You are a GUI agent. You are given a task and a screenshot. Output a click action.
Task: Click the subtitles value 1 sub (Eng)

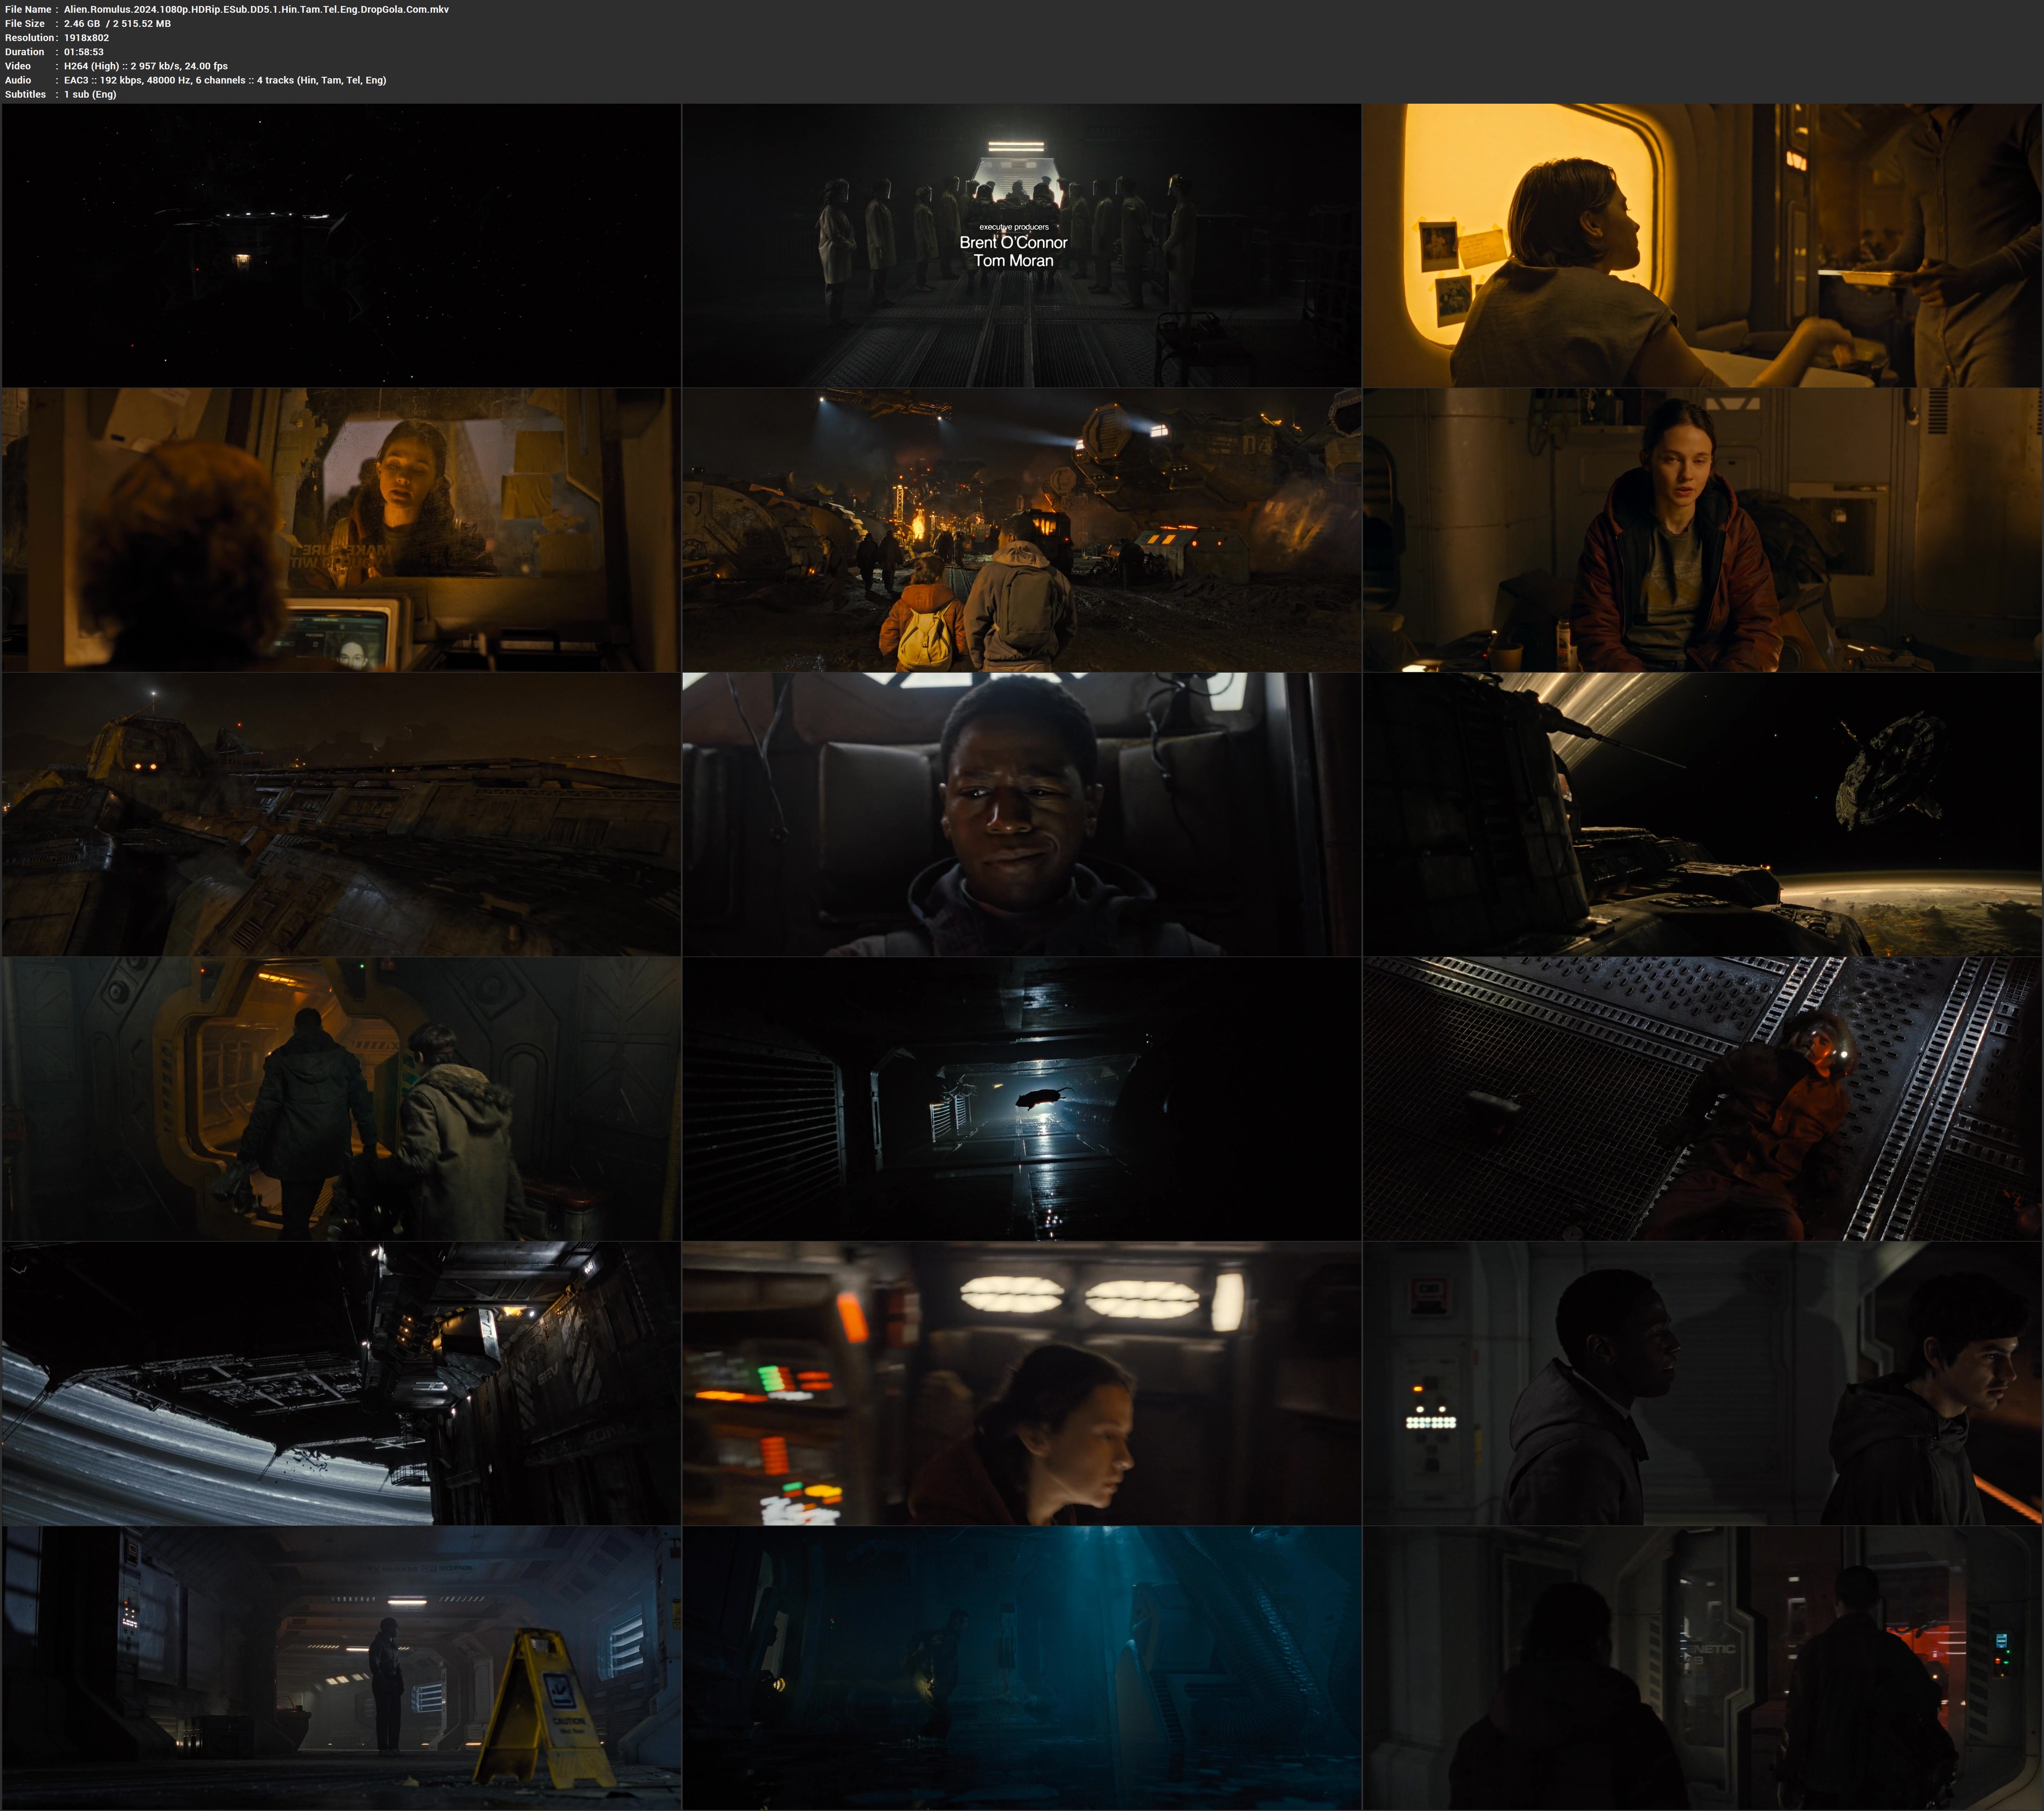pyautogui.click(x=90, y=94)
